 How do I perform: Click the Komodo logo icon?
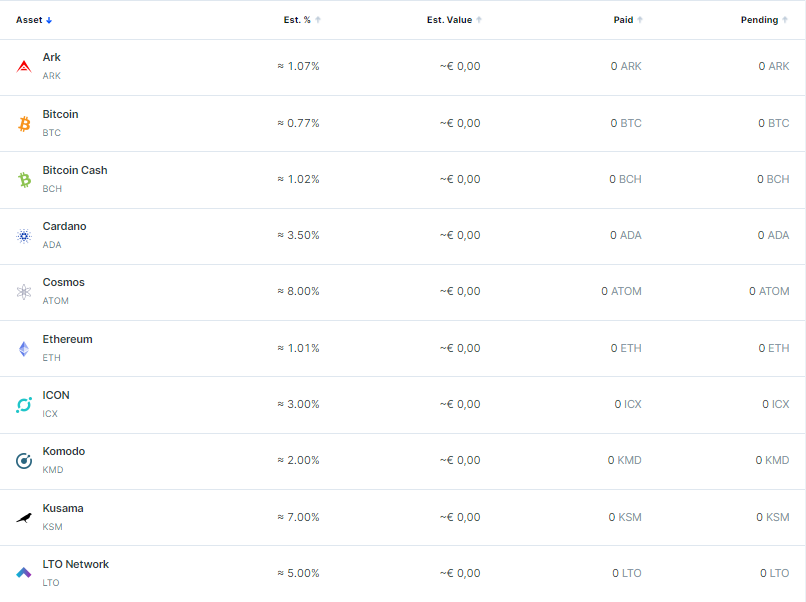click(x=24, y=461)
